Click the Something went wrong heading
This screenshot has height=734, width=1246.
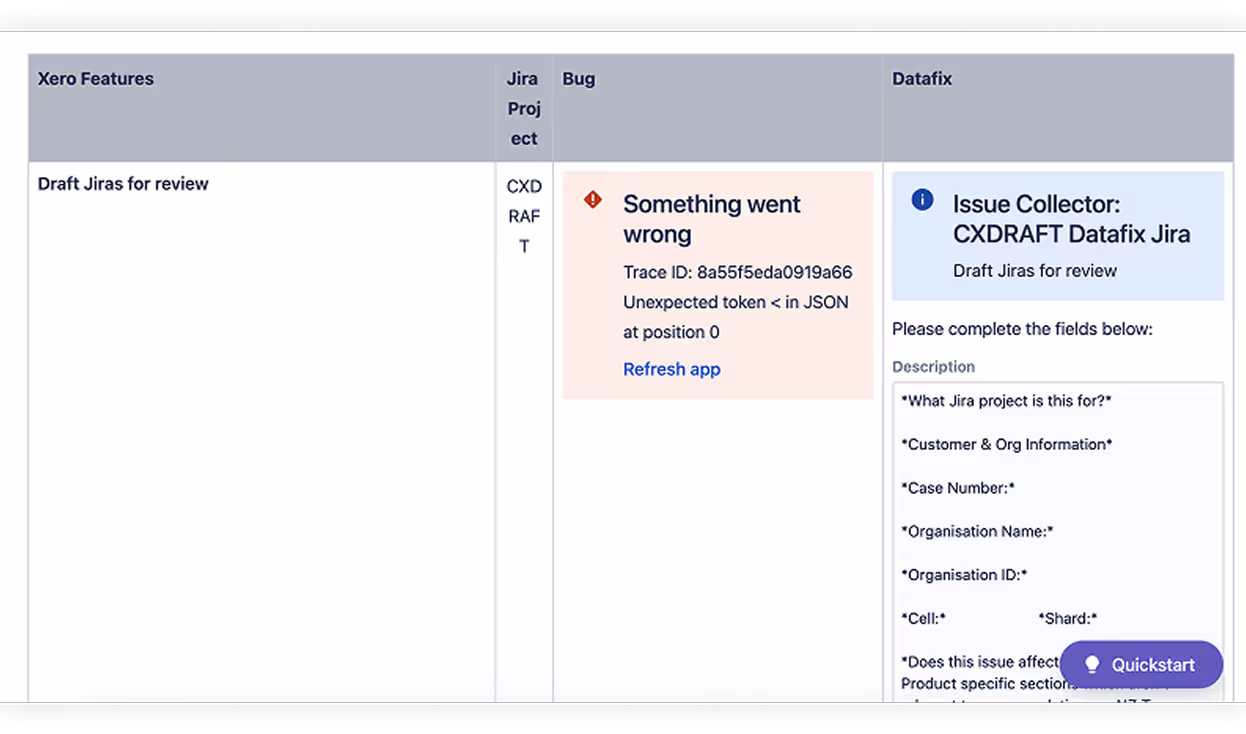click(x=711, y=219)
